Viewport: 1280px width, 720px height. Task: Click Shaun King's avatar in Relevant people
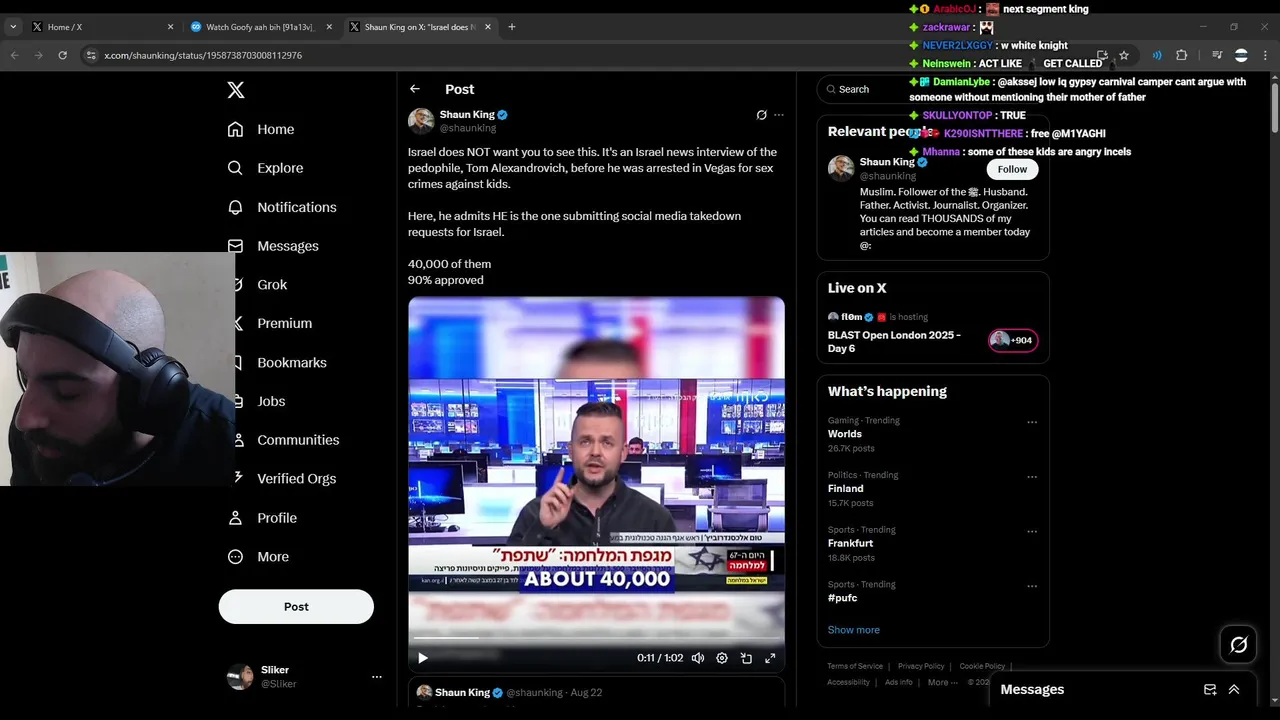click(841, 168)
